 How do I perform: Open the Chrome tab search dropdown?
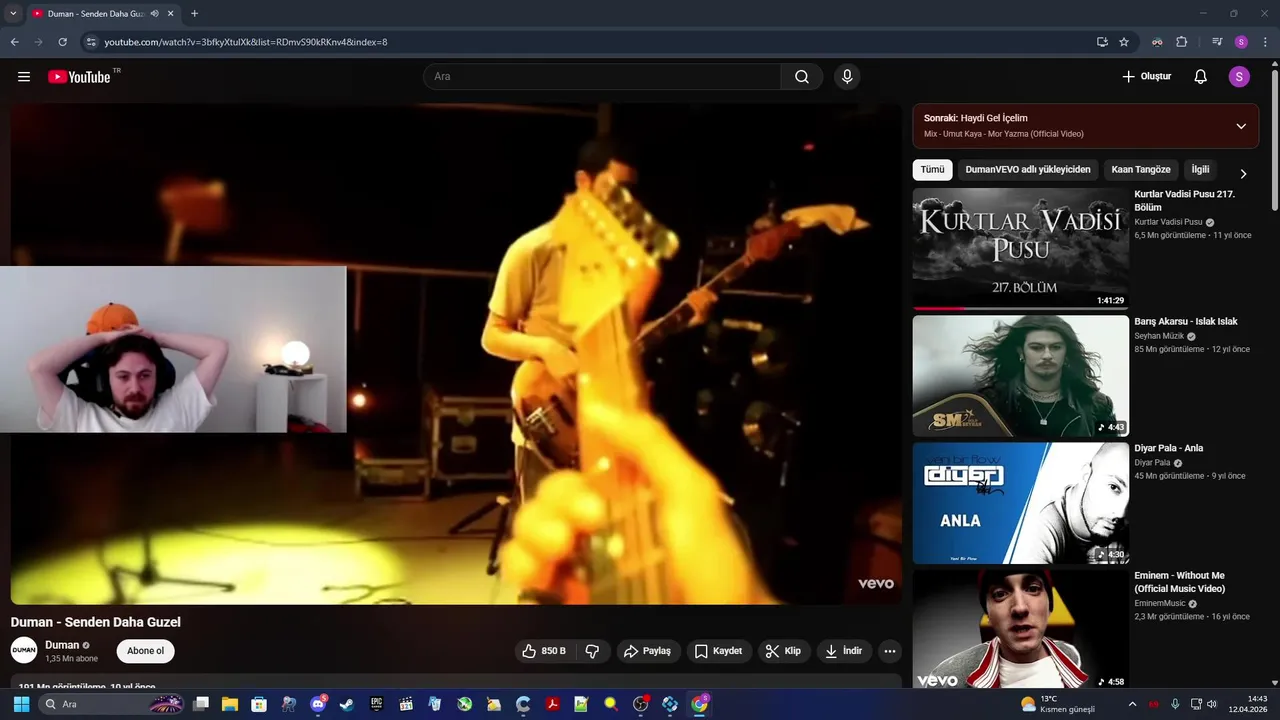(13, 14)
